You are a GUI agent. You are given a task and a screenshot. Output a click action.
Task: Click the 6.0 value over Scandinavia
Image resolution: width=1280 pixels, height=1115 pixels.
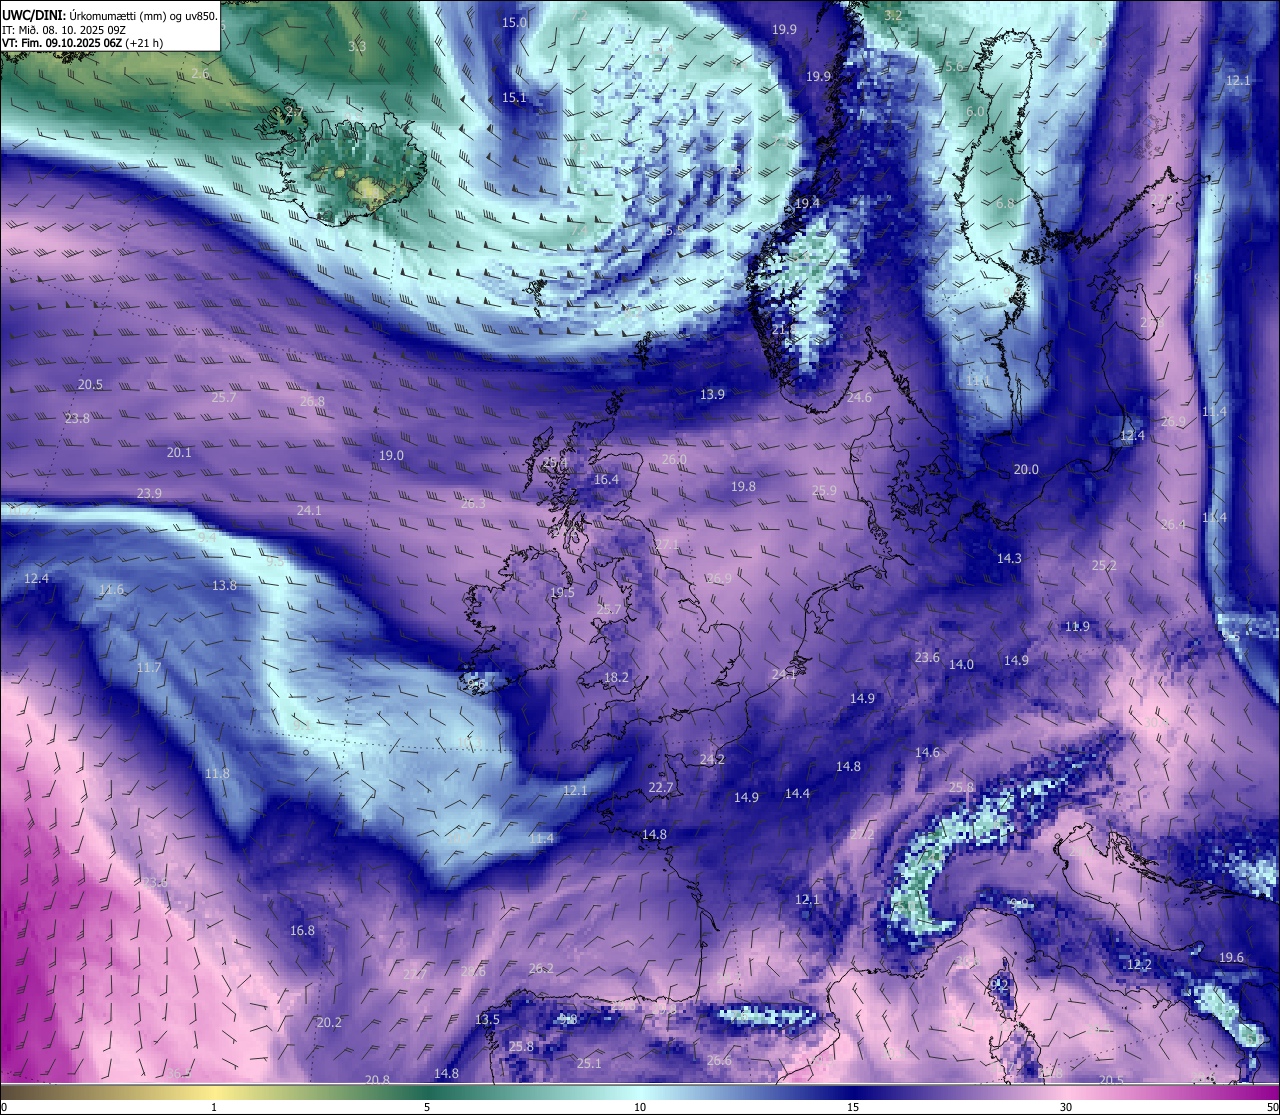tap(975, 112)
